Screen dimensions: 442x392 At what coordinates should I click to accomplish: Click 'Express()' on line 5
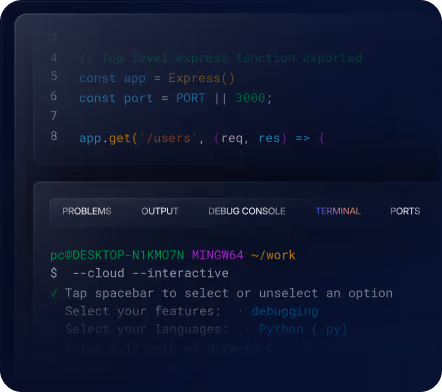[201, 78]
